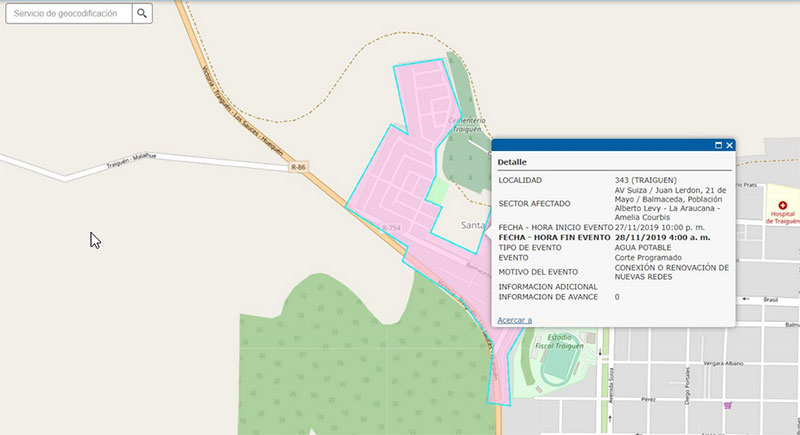
Task: Click the Detalle popup blue title bar
Action: point(600,145)
